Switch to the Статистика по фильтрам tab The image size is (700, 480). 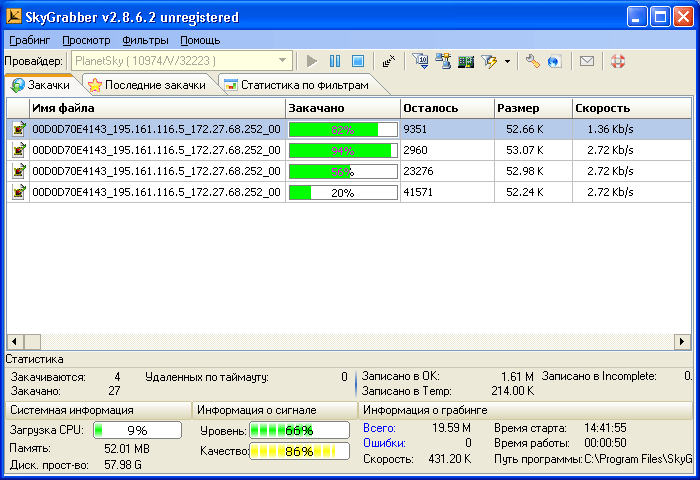coord(298,85)
